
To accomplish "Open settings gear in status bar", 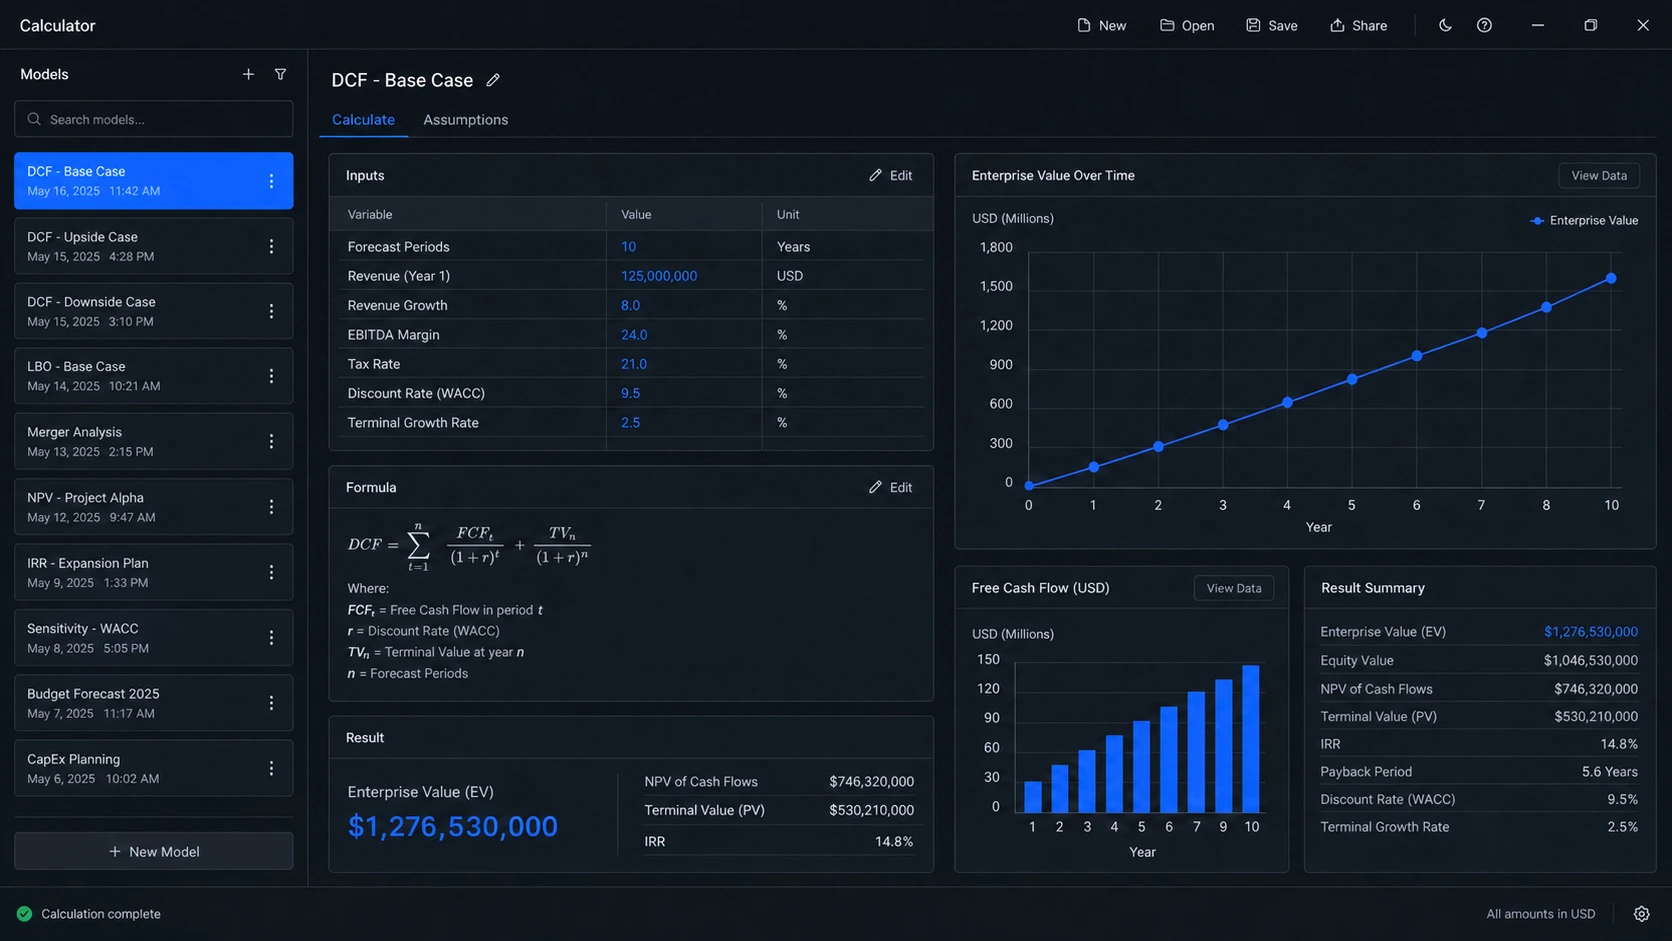I will (x=1641, y=914).
